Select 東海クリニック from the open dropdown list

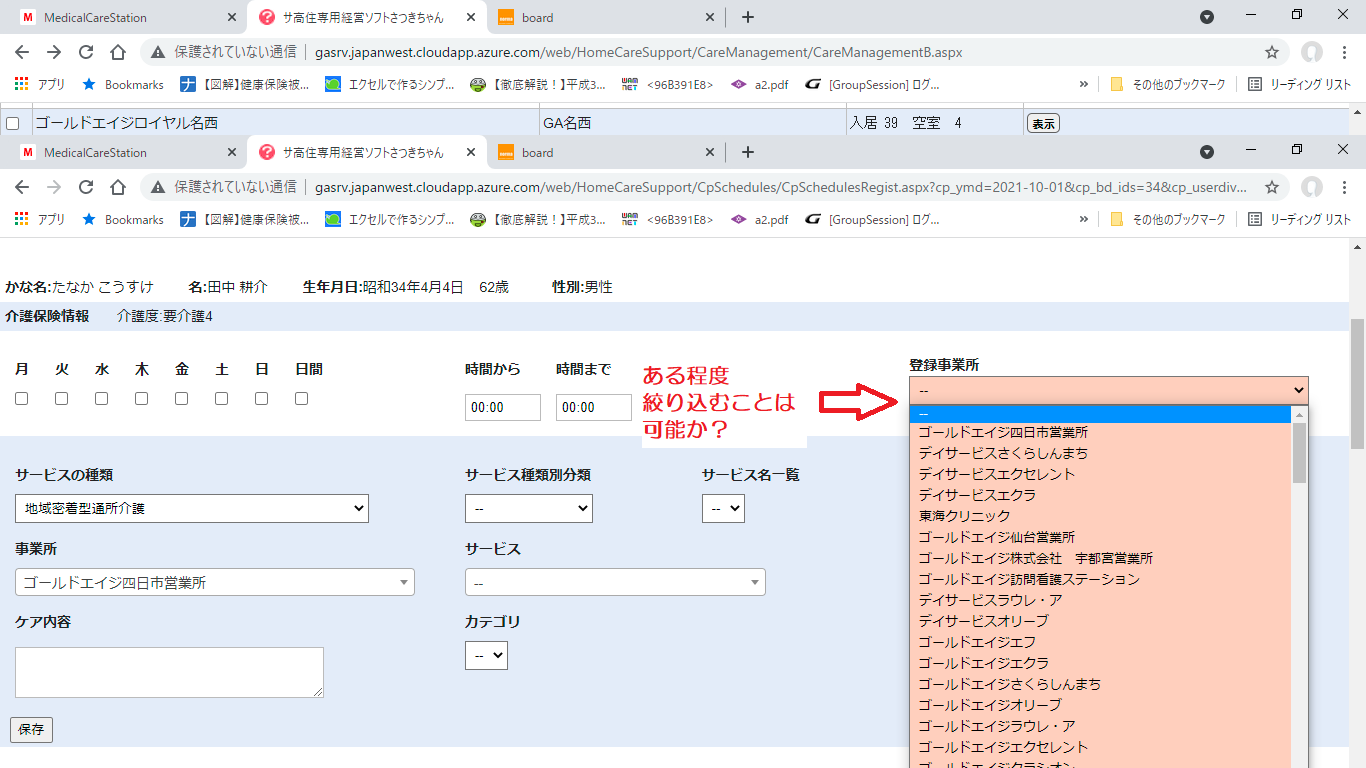click(965, 516)
